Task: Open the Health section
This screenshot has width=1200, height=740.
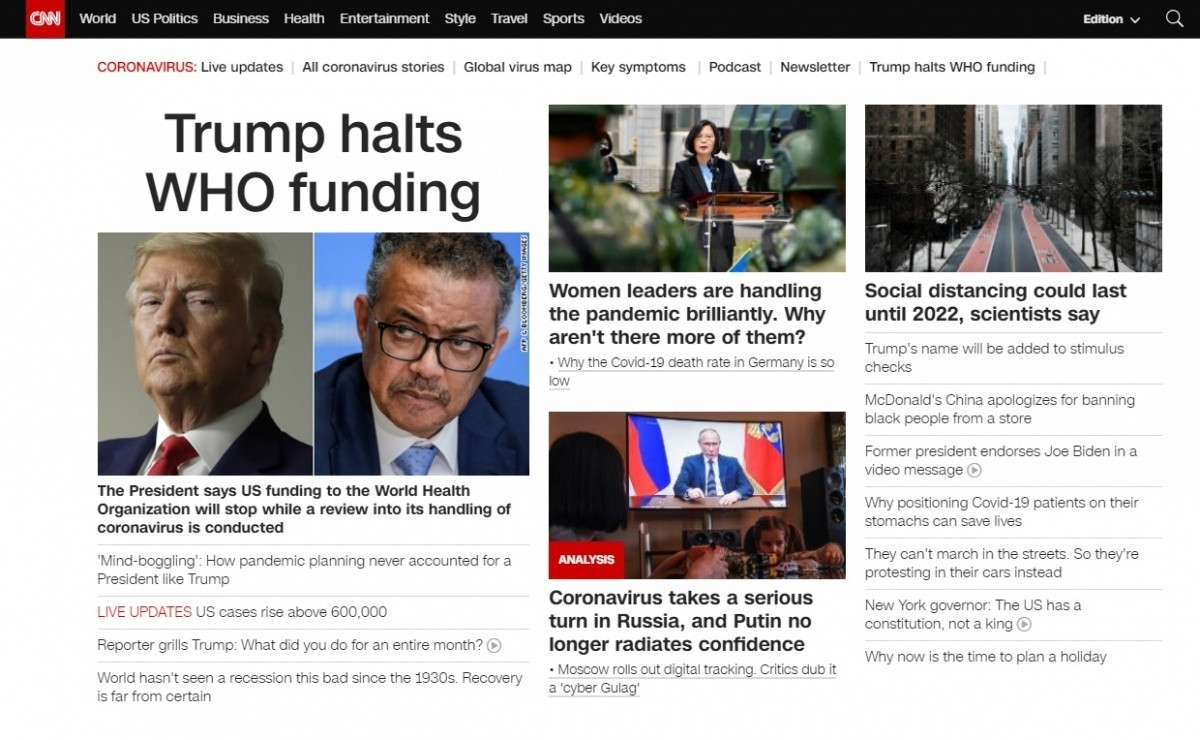Action: (x=304, y=18)
